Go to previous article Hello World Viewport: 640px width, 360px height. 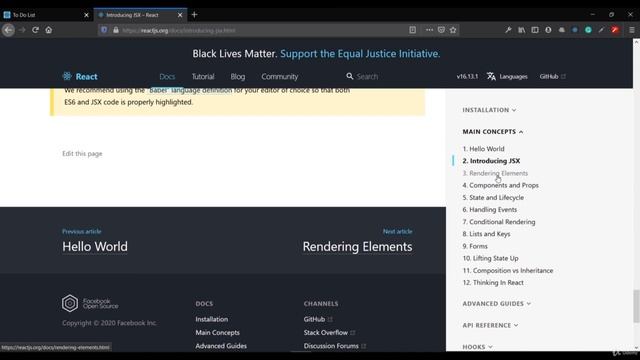(95, 247)
